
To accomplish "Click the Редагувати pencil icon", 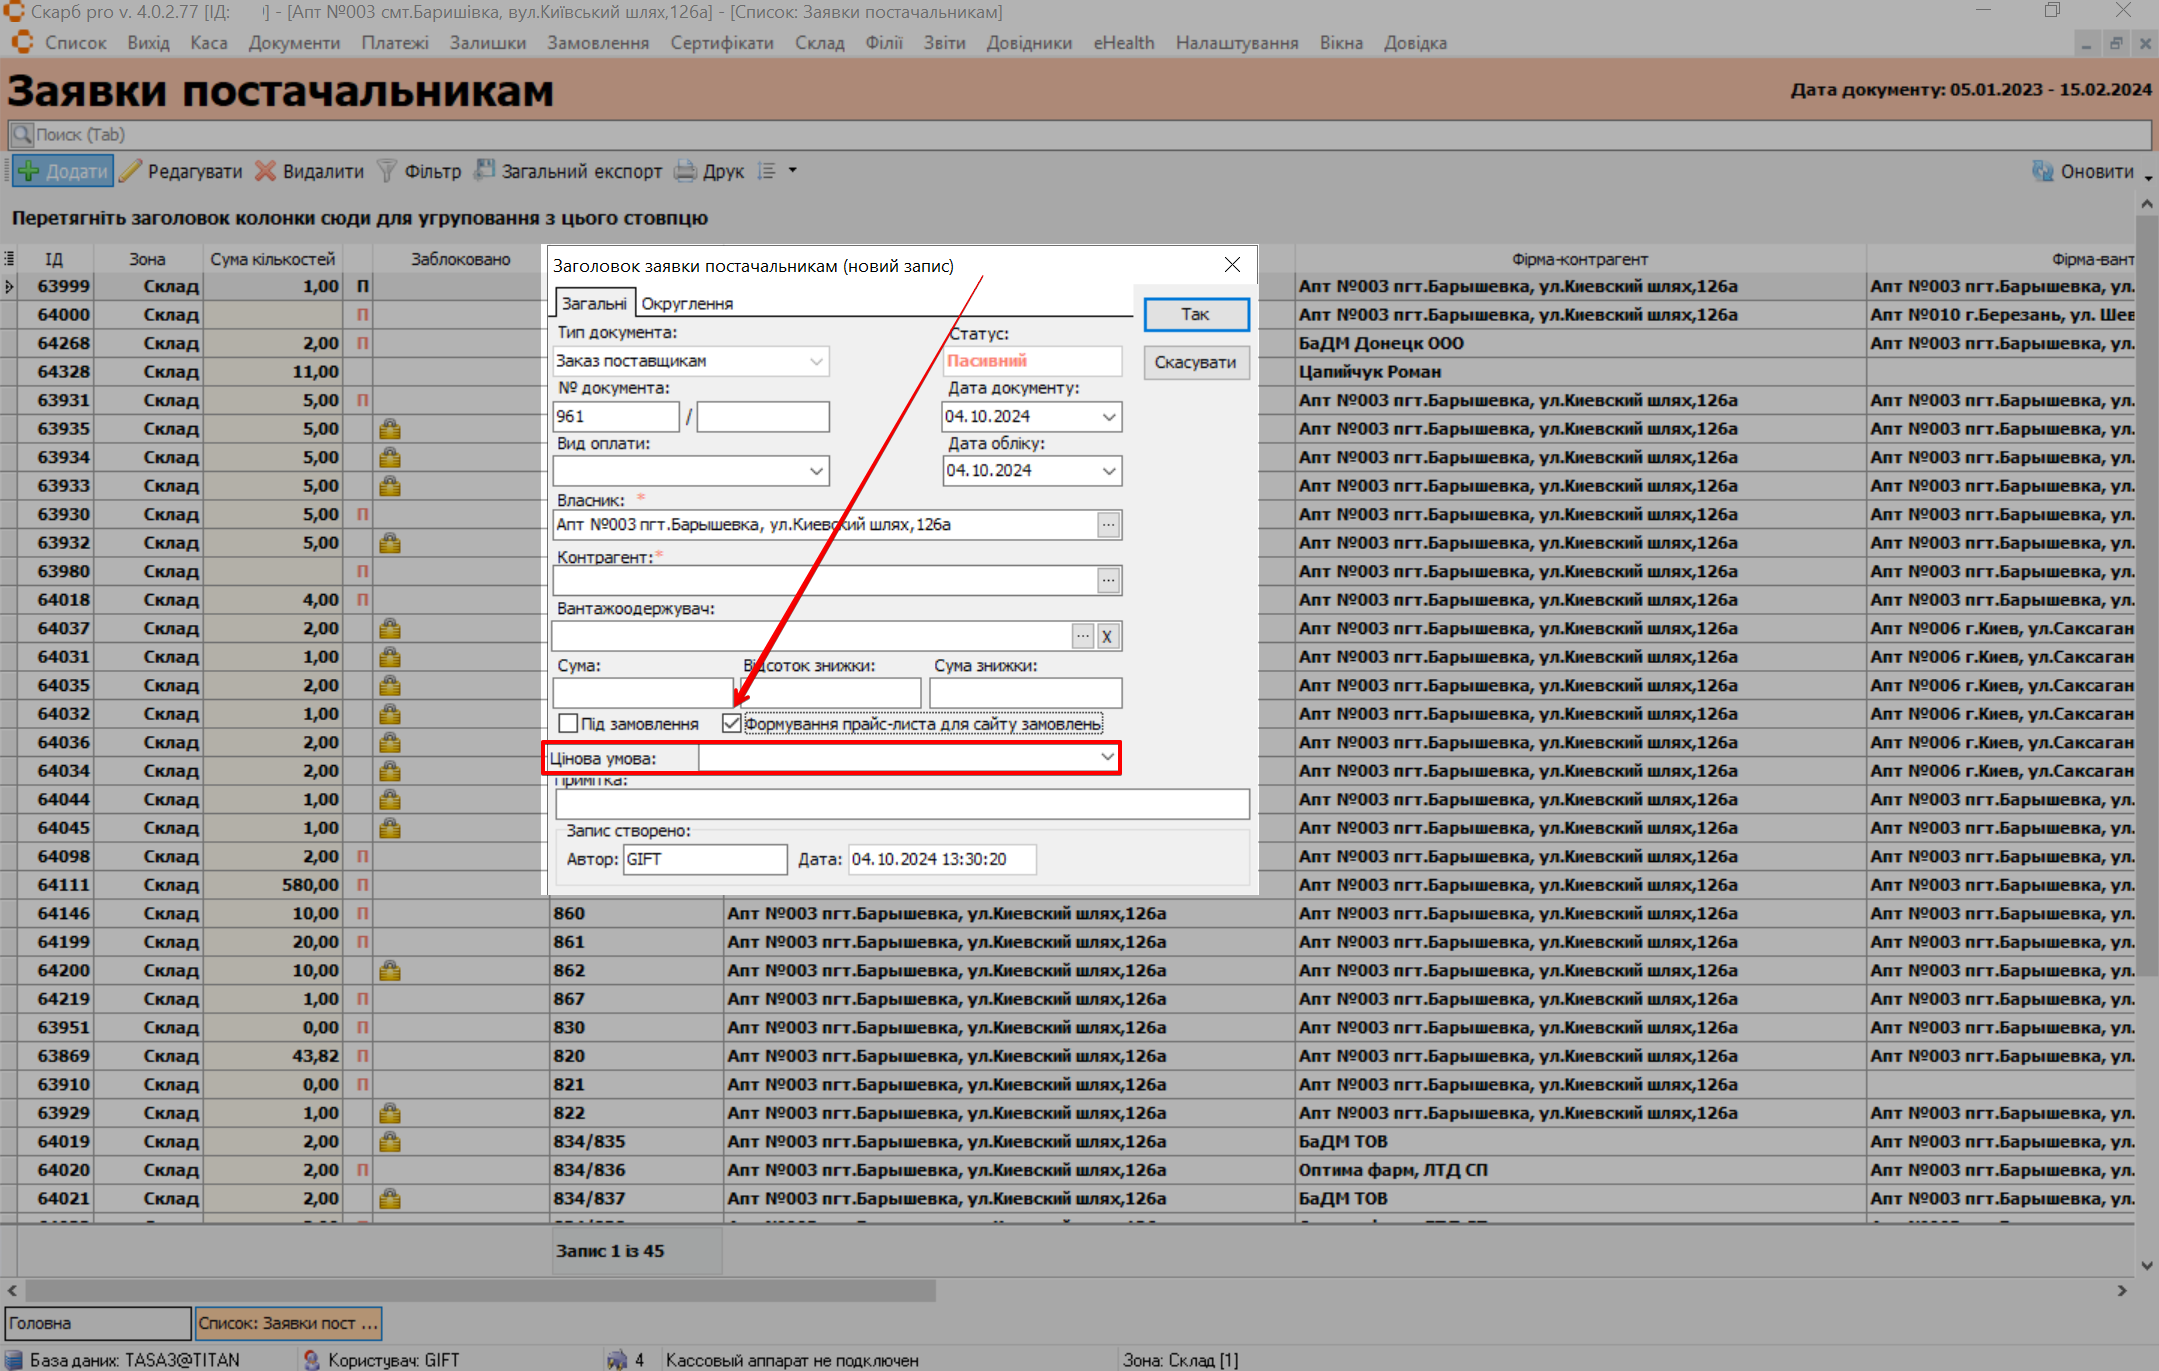I will (131, 171).
